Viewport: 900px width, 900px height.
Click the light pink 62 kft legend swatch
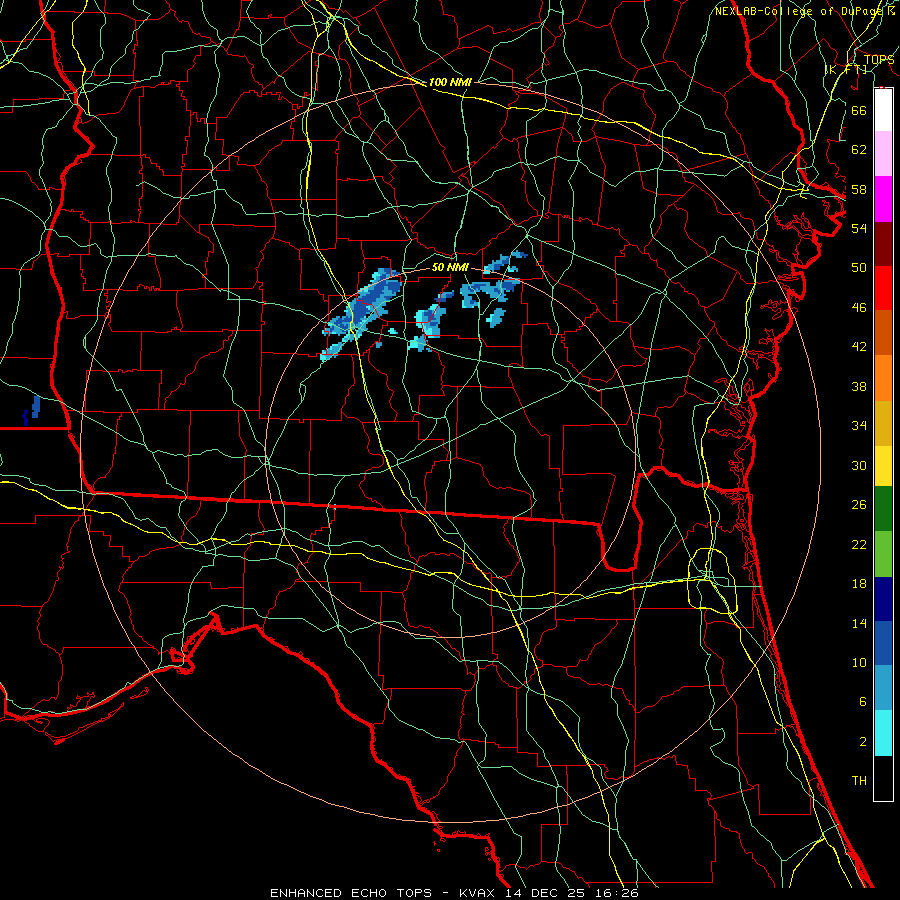tap(883, 153)
